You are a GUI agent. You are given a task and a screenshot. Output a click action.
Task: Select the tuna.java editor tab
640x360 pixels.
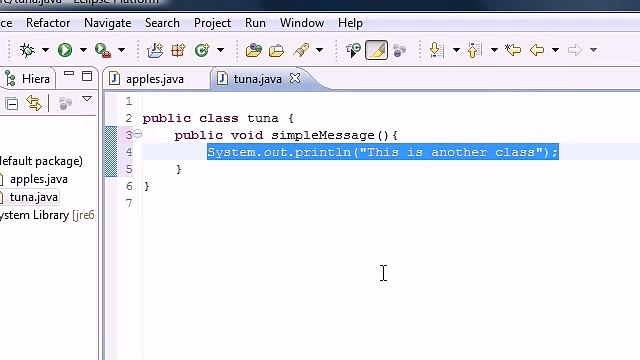[258, 79]
